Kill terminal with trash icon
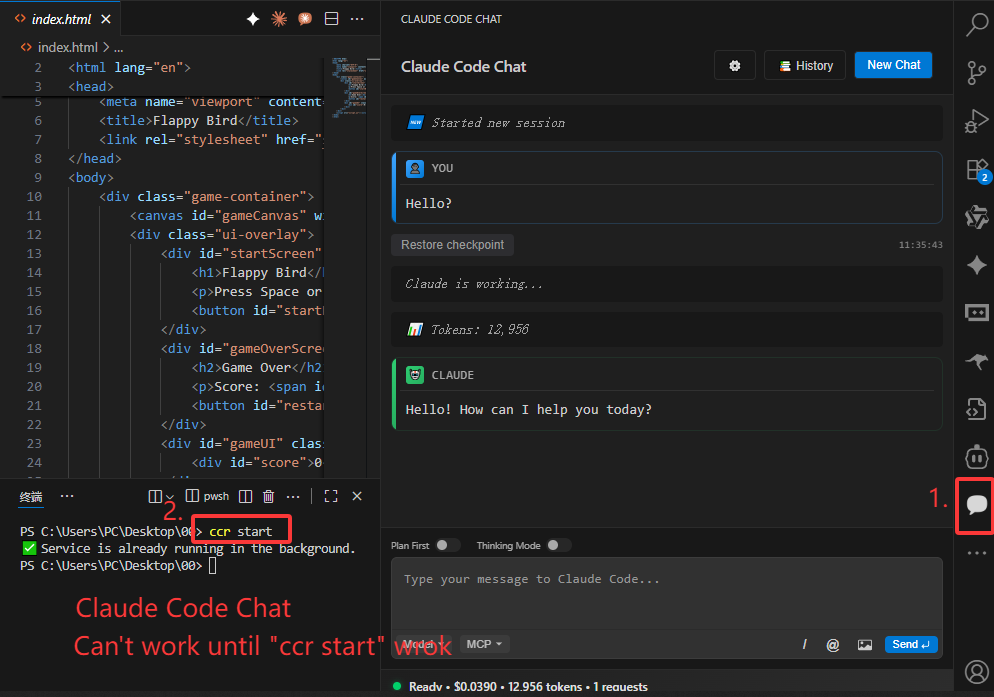 269,496
